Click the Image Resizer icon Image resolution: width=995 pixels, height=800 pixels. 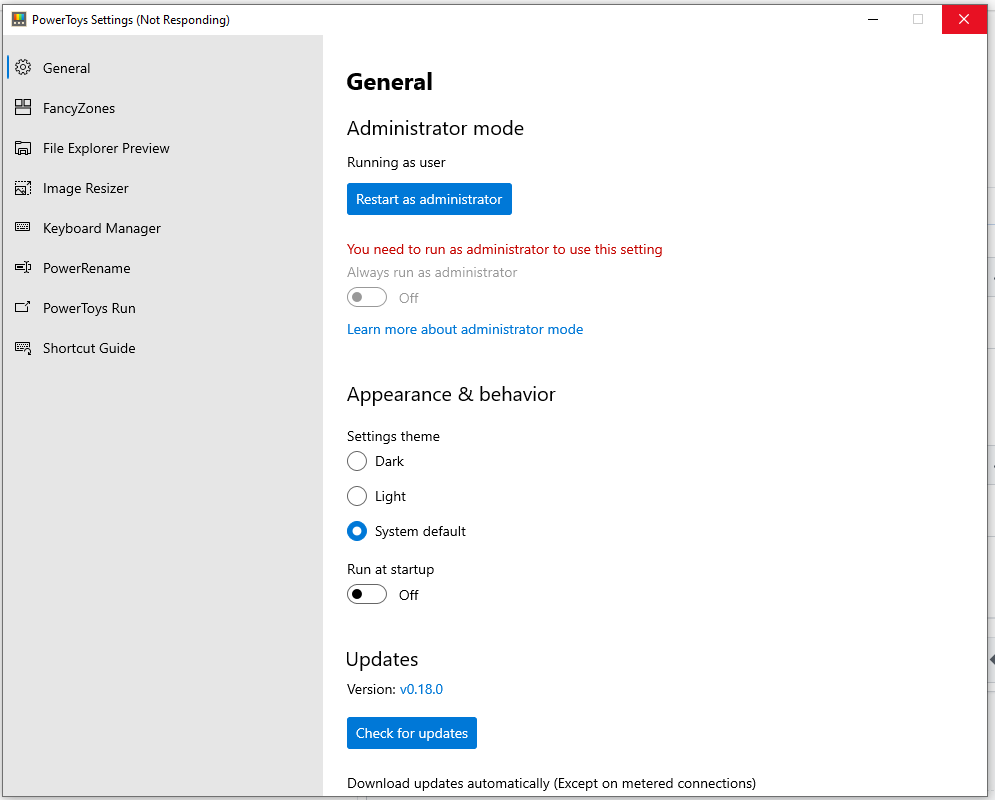23,188
